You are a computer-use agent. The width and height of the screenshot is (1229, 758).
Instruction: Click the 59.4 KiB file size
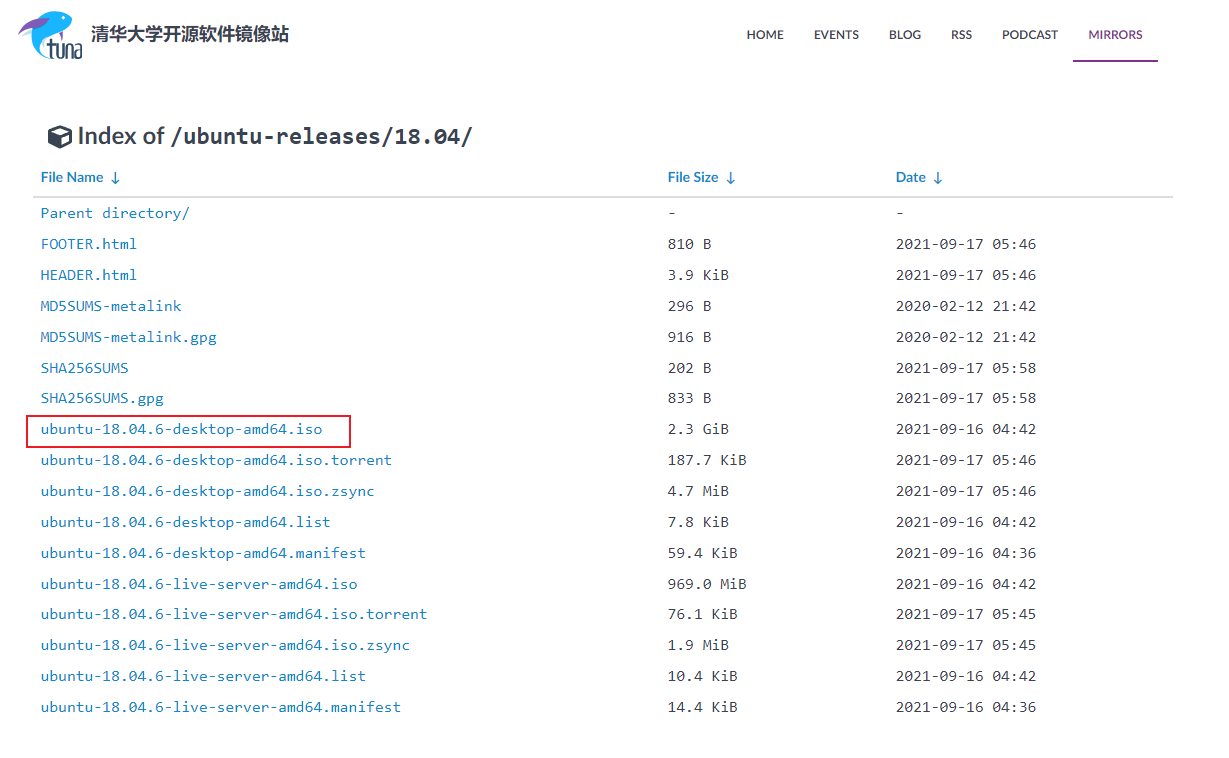pyautogui.click(x=702, y=553)
